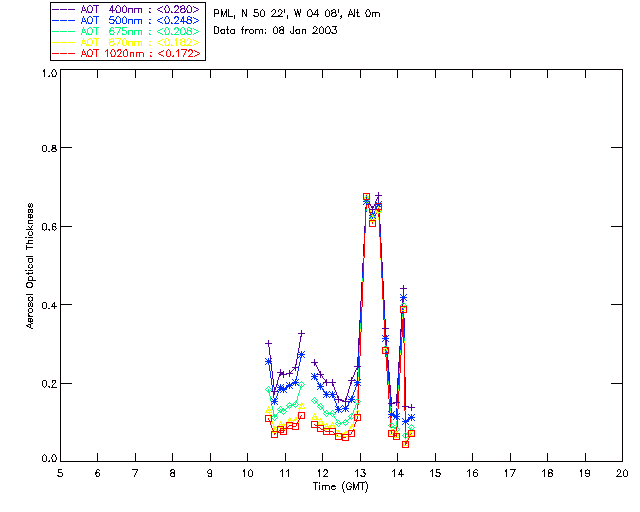Click the purple plus marker atop the 14.2 spike

point(403,289)
